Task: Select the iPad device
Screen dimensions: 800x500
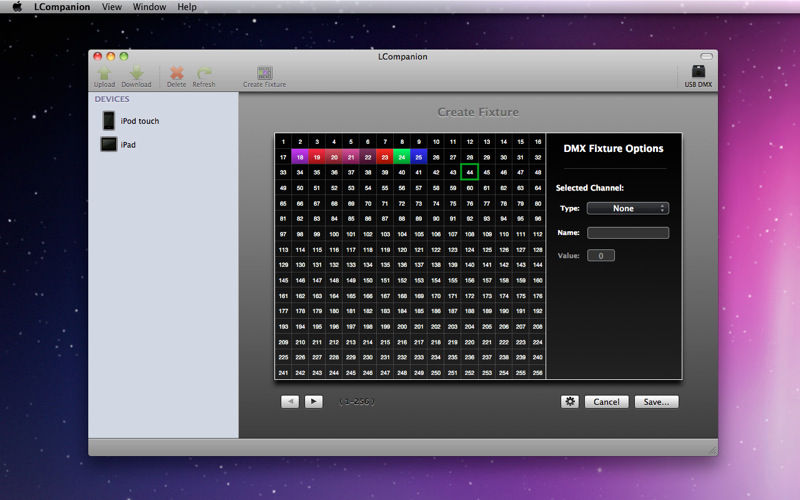Action: click(127, 145)
